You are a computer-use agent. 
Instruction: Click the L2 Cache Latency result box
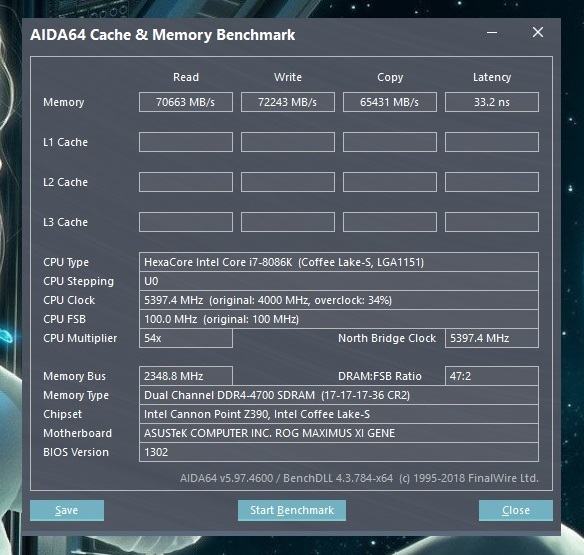tap(492, 182)
